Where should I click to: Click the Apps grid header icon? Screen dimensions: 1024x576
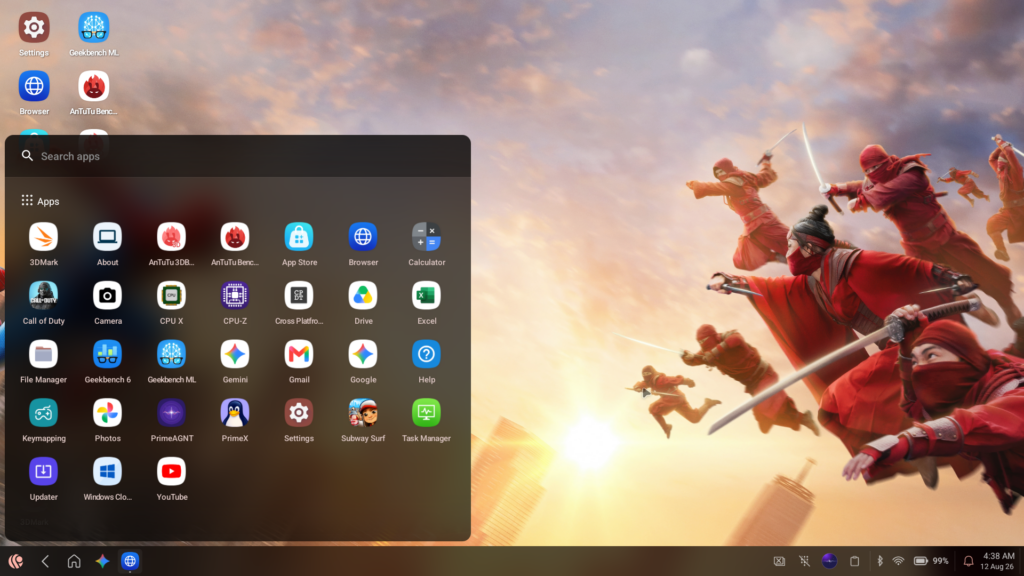click(x=27, y=200)
